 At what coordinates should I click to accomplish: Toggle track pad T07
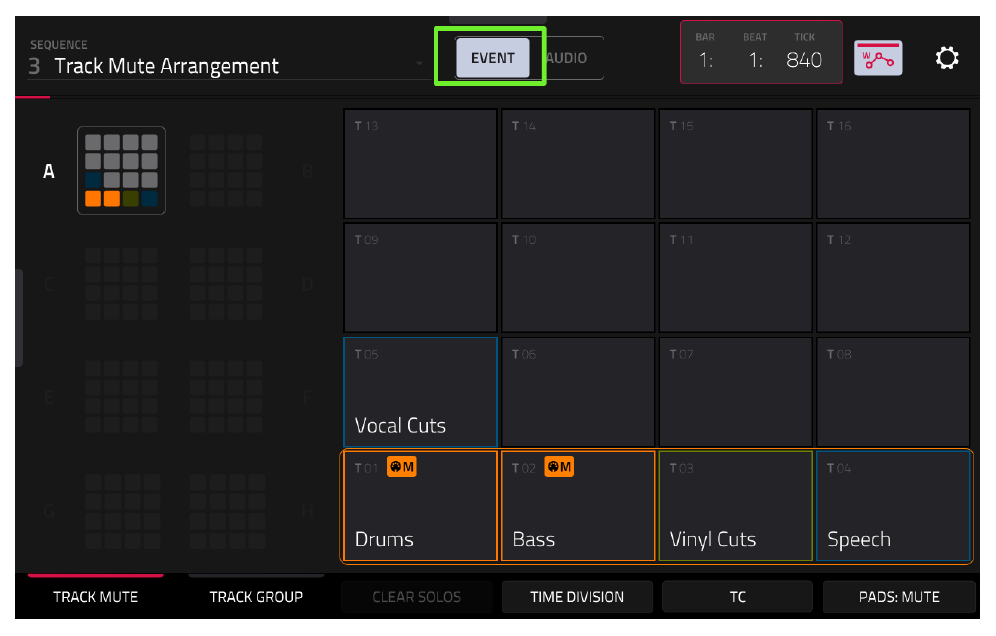736,392
